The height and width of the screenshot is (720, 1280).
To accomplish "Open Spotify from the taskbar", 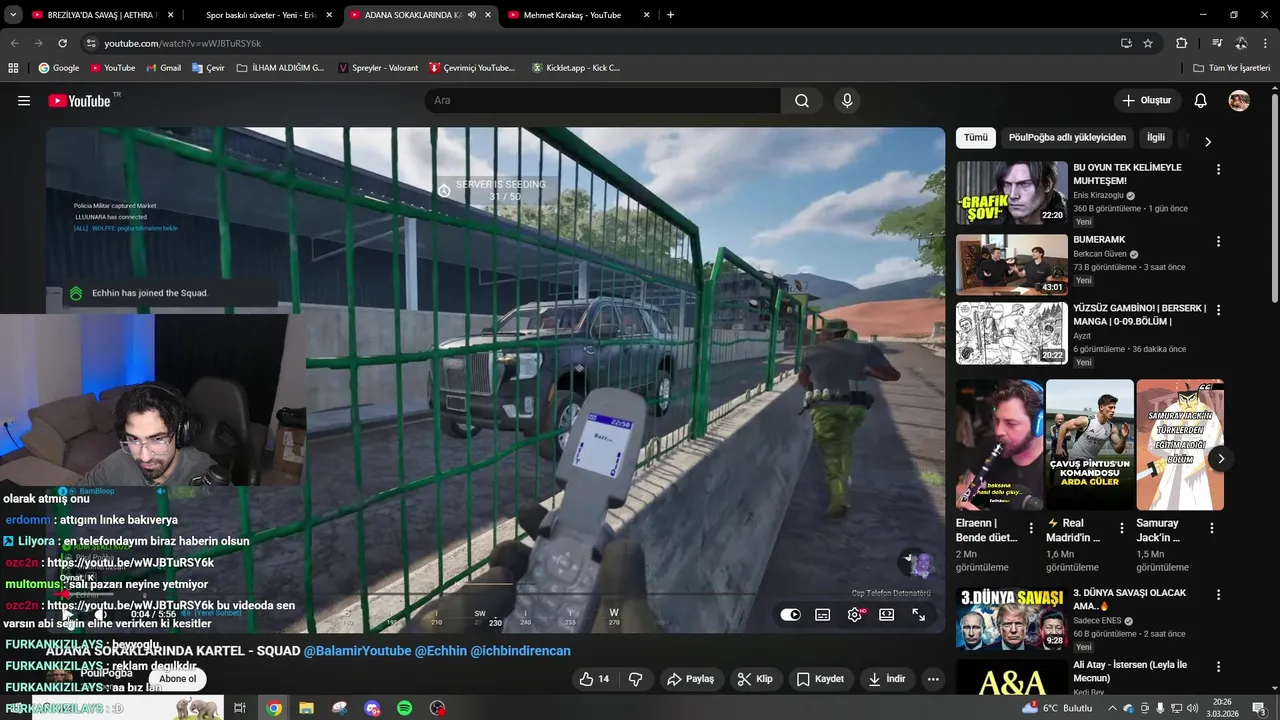I will pyautogui.click(x=405, y=708).
